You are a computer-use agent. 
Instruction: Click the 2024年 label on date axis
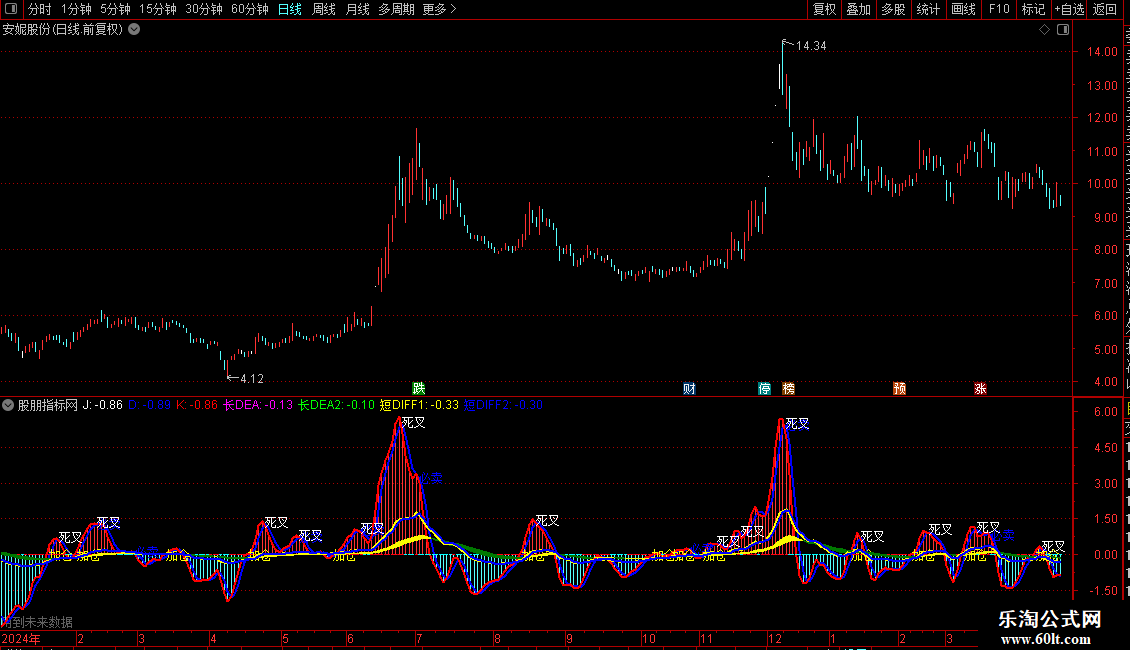pyautogui.click(x=22, y=638)
